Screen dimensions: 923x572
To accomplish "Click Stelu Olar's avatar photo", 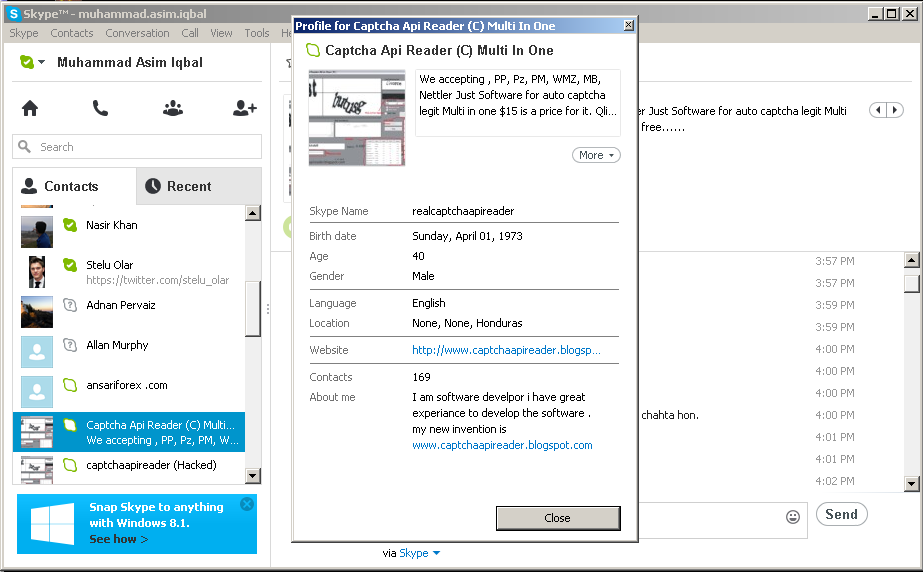I will pos(36,272).
